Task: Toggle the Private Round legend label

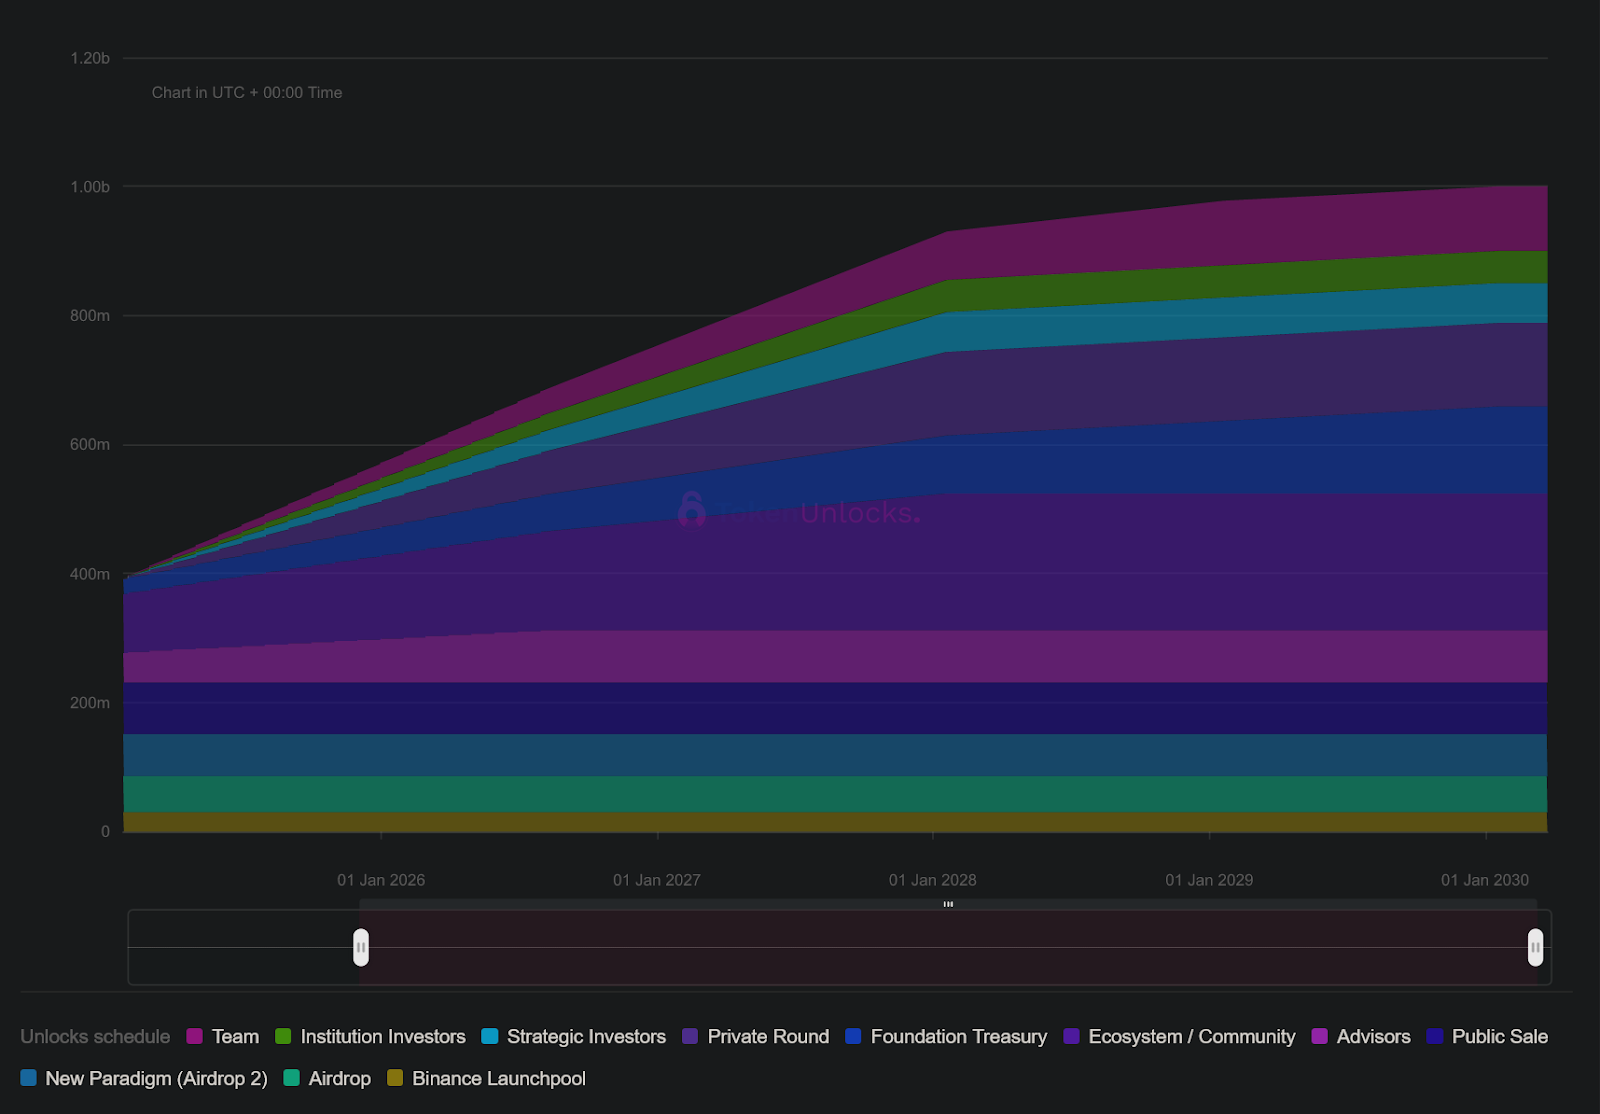Action: [x=768, y=1037]
